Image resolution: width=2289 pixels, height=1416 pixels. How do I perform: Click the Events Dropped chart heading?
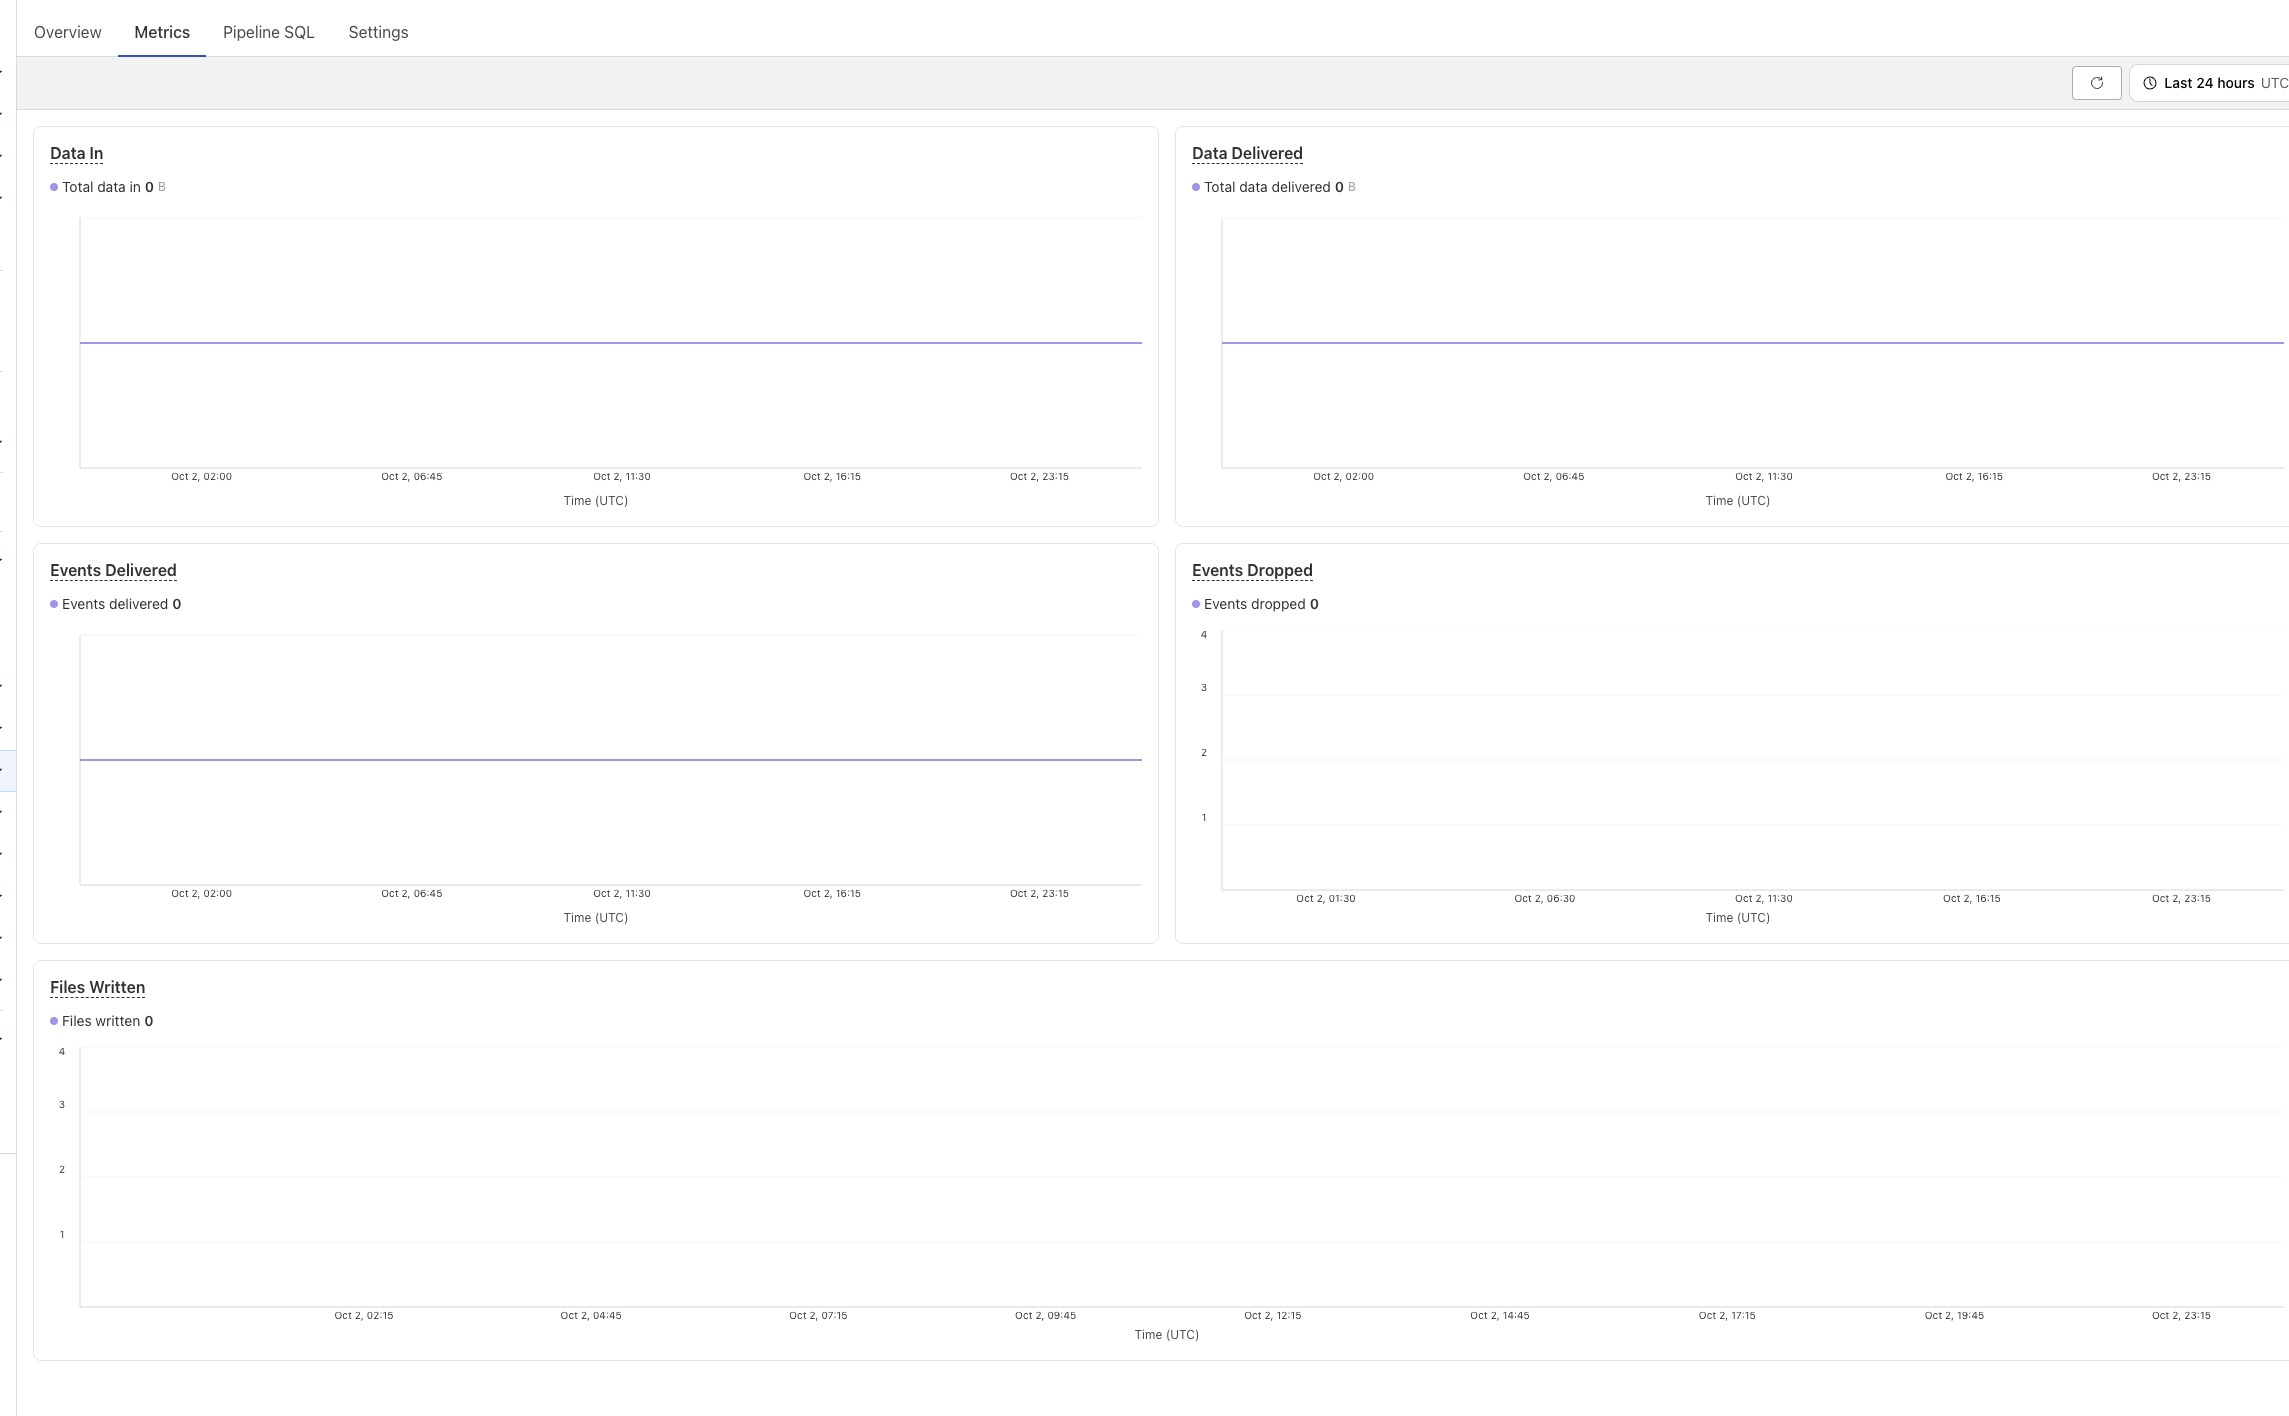click(x=1252, y=570)
